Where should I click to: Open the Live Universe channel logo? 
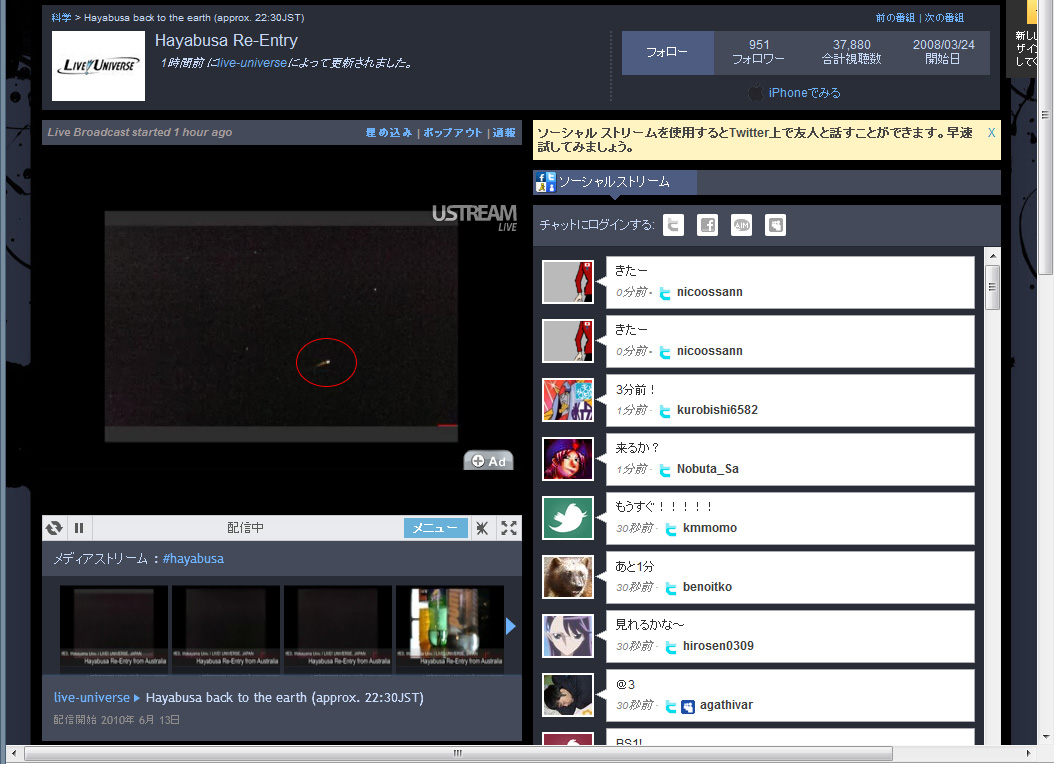[x=98, y=66]
